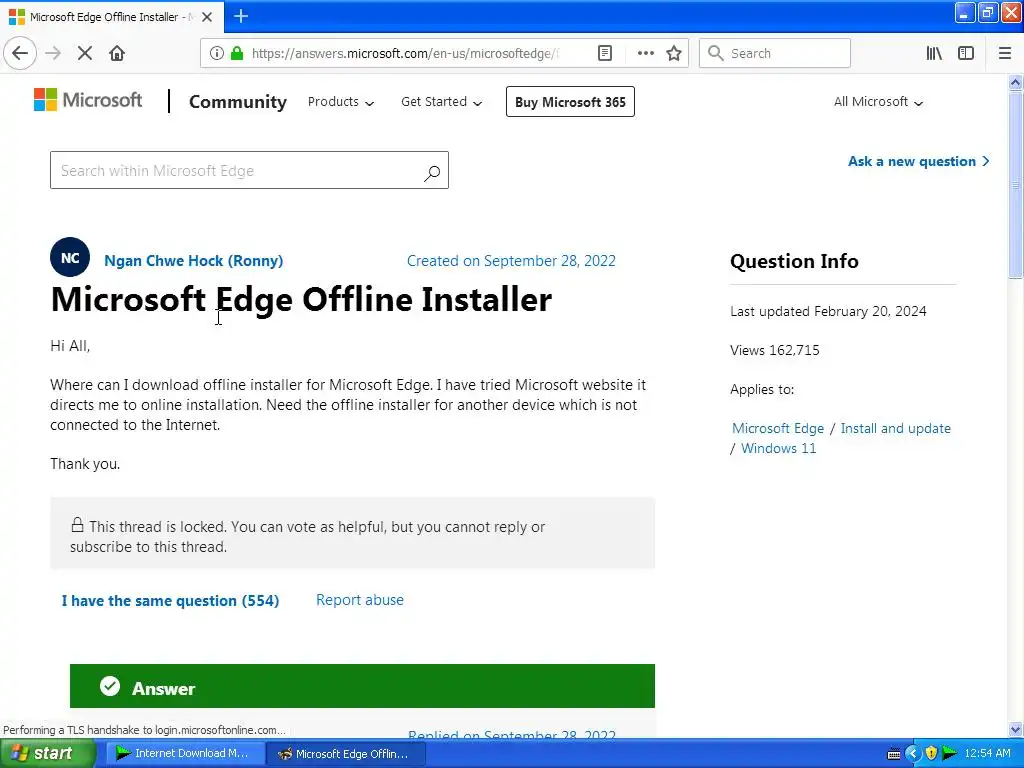Stop page loading with the X button
Screen dimensions: 1024x768
(84, 53)
